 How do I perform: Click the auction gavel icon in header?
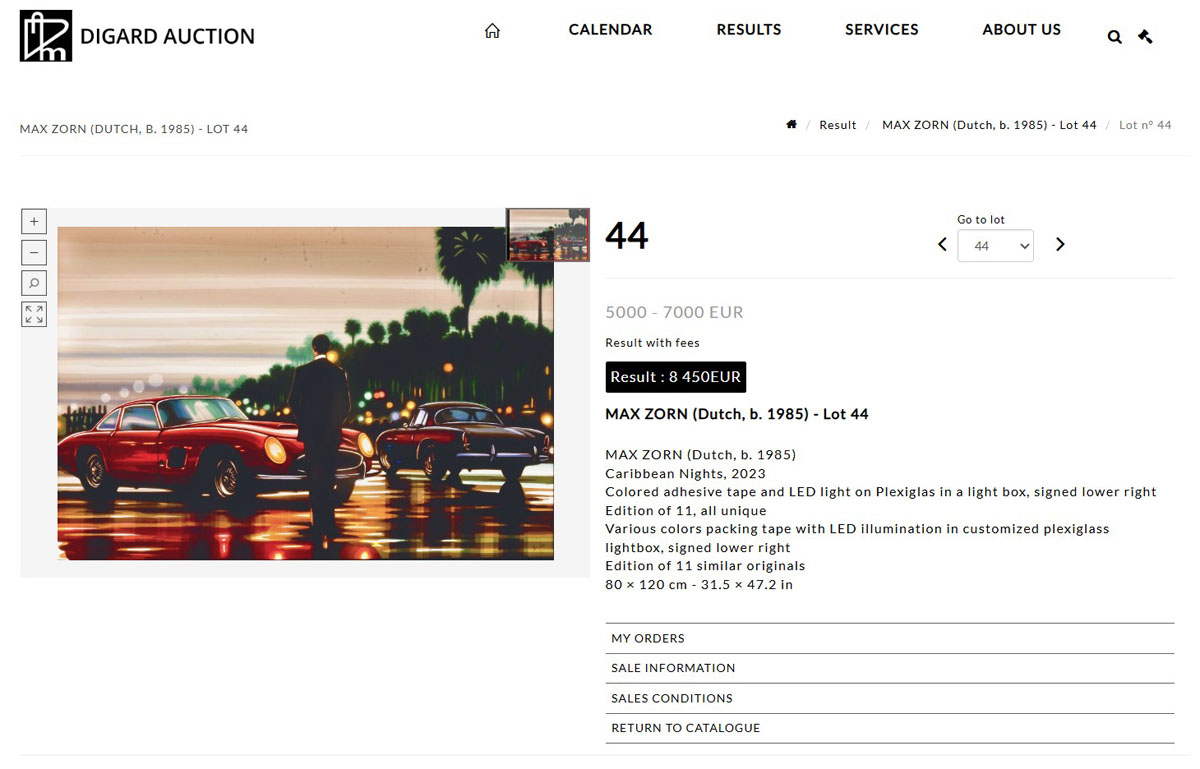[1145, 36]
